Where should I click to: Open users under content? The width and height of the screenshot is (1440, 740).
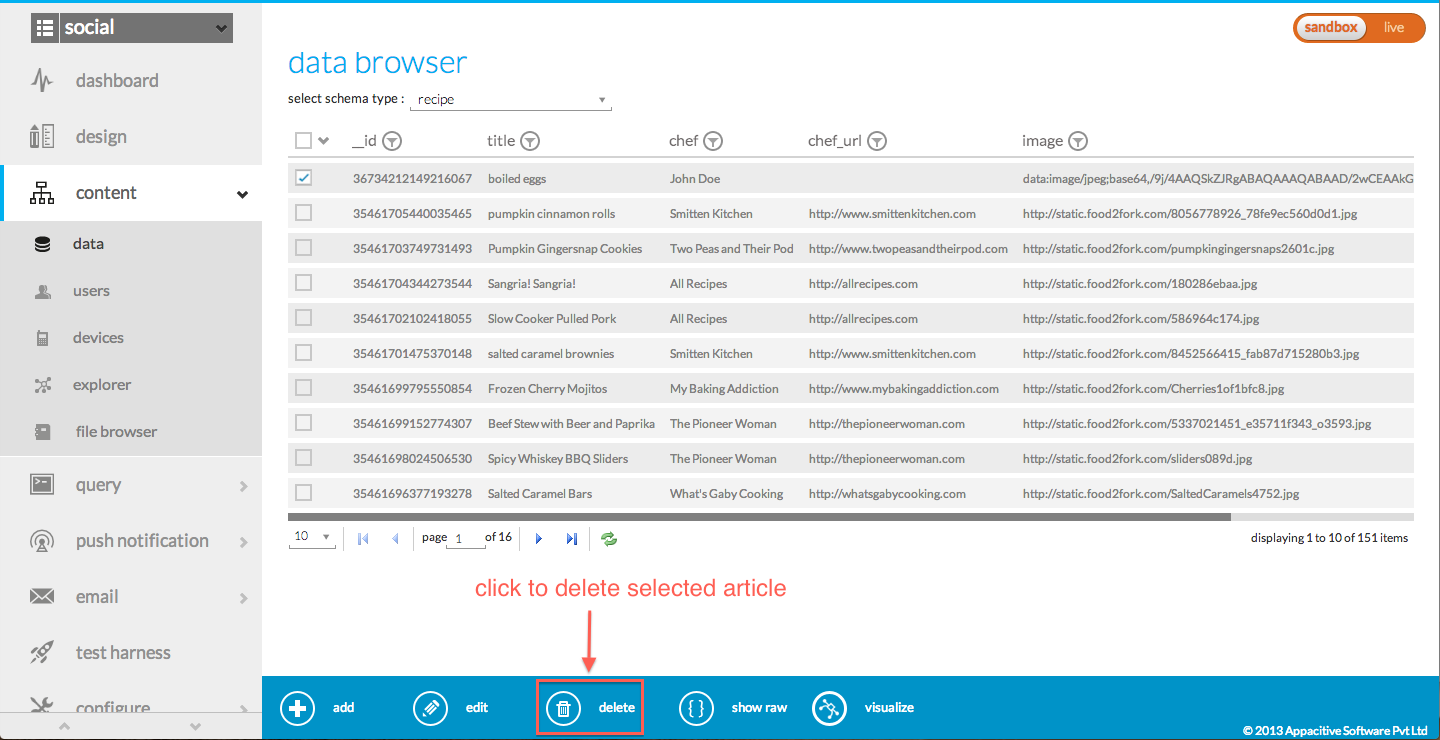[91, 291]
